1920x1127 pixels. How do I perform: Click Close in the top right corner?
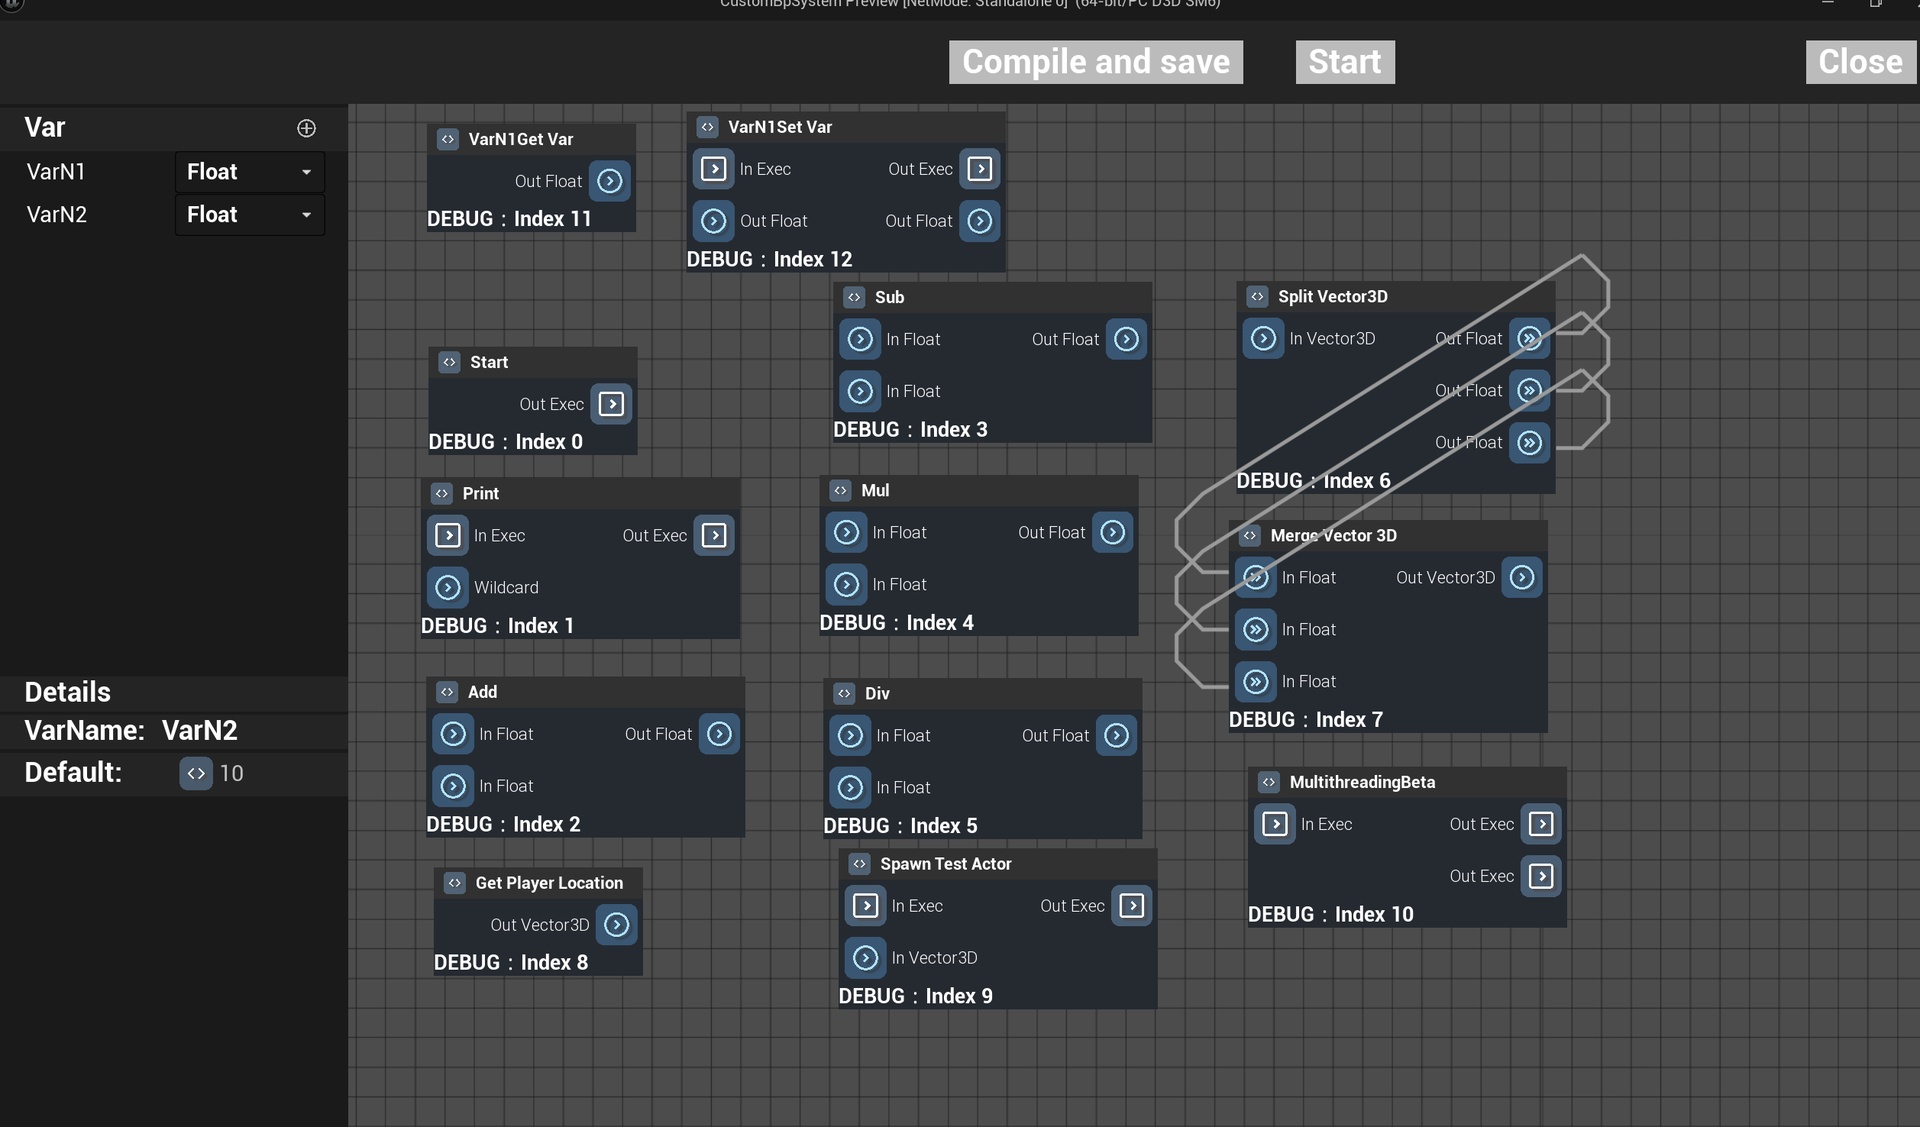tap(1860, 61)
